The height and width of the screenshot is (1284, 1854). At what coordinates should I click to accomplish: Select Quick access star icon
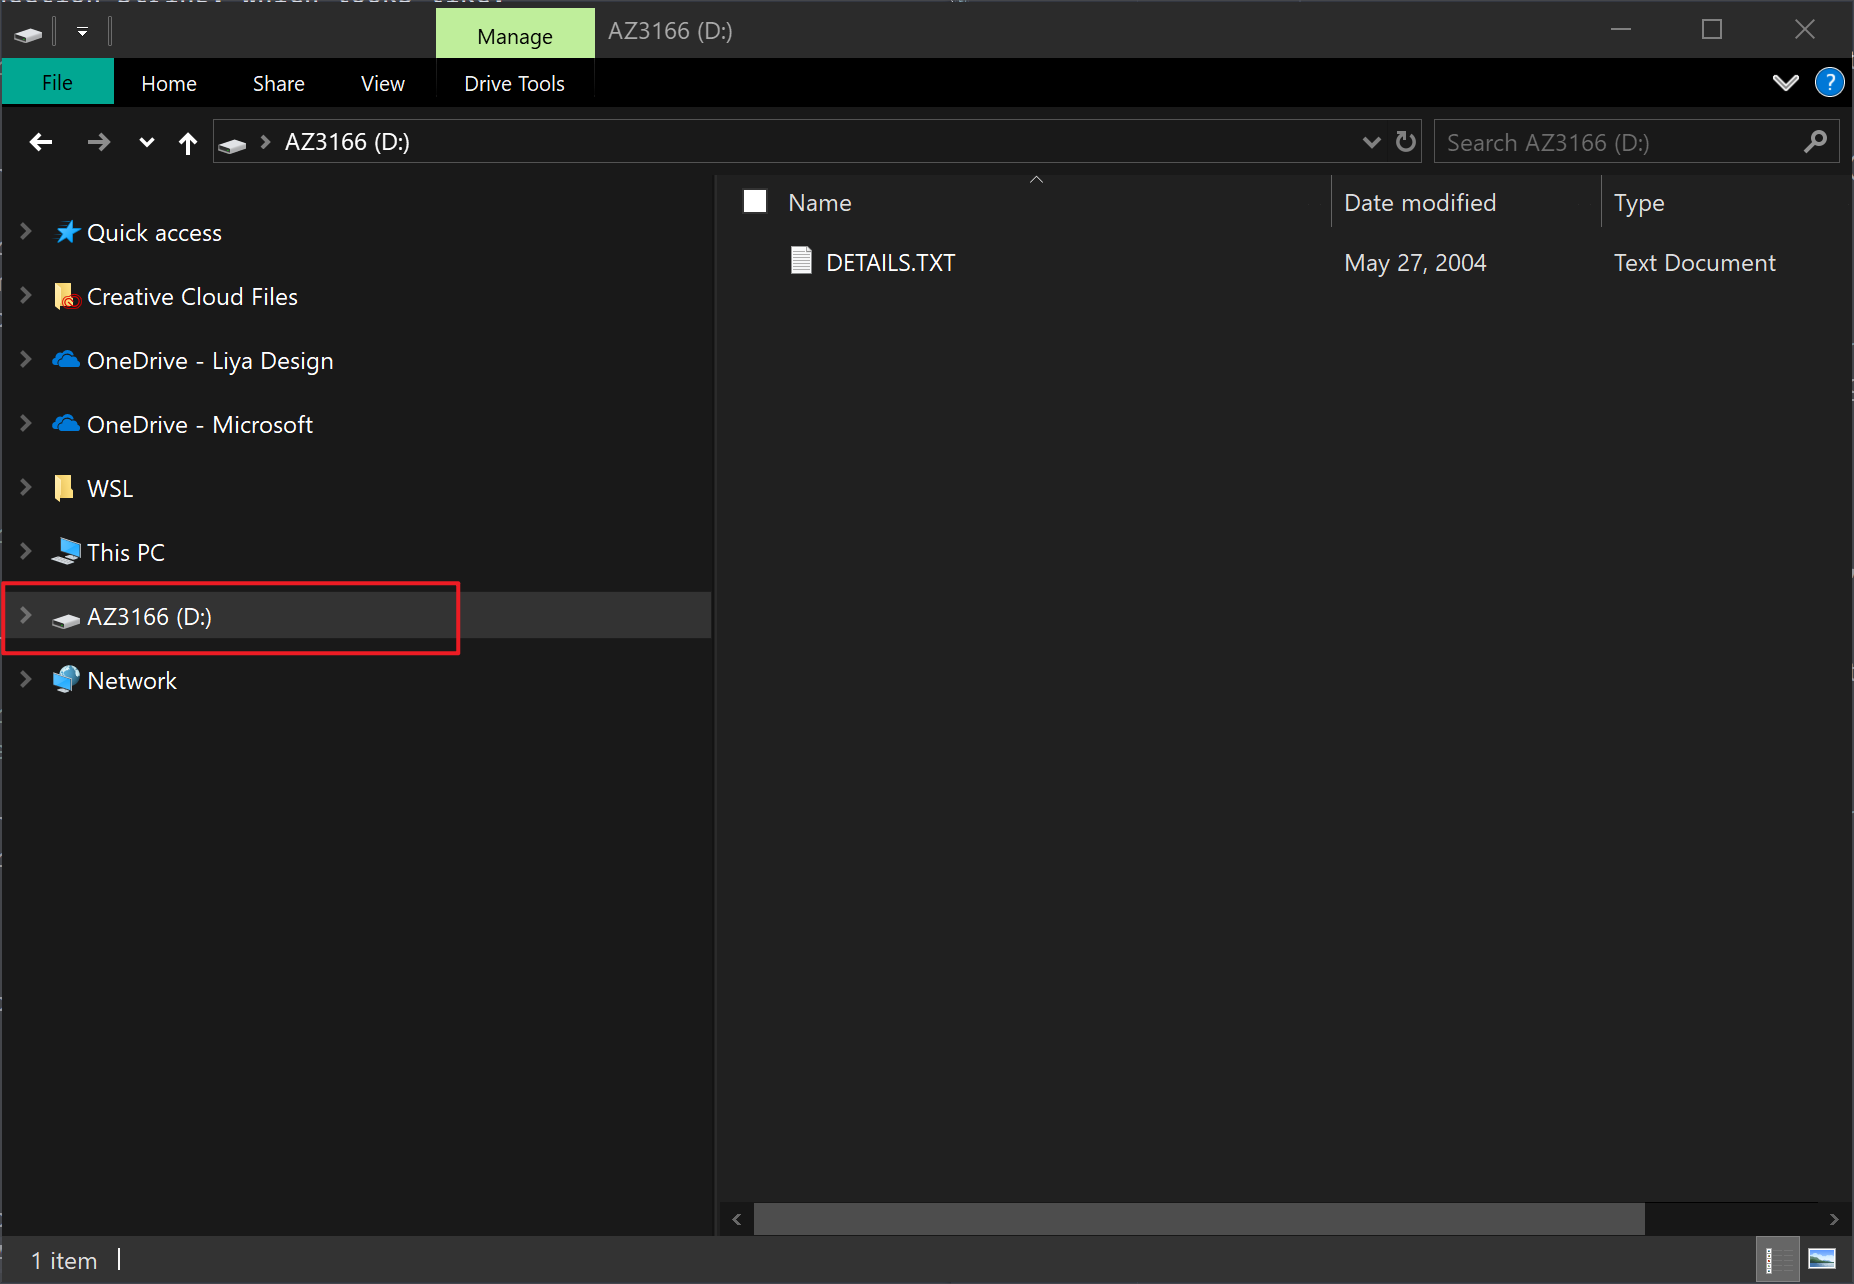[x=67, y=232]
